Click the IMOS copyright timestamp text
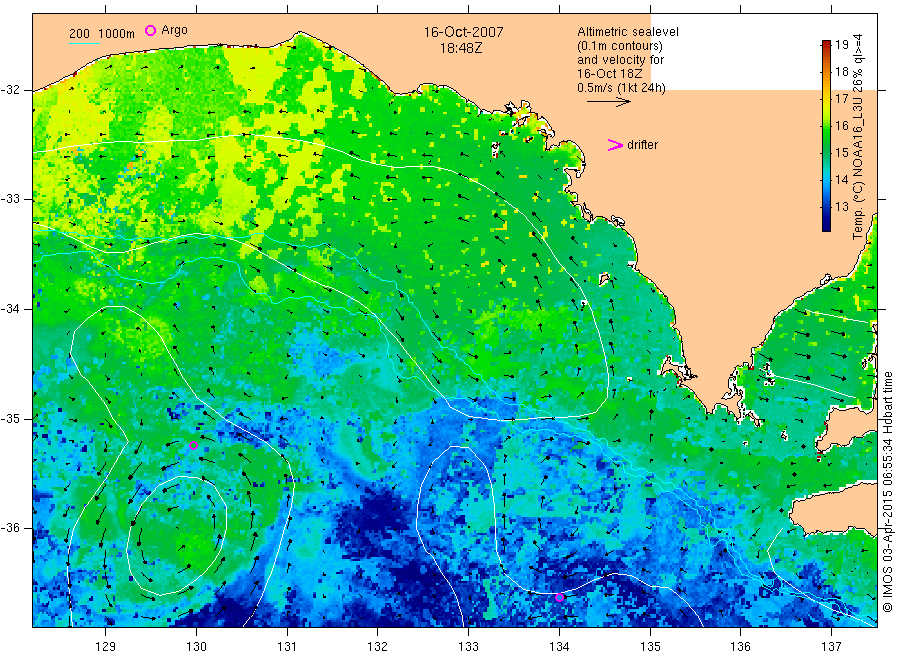 [x=887, y=492]
